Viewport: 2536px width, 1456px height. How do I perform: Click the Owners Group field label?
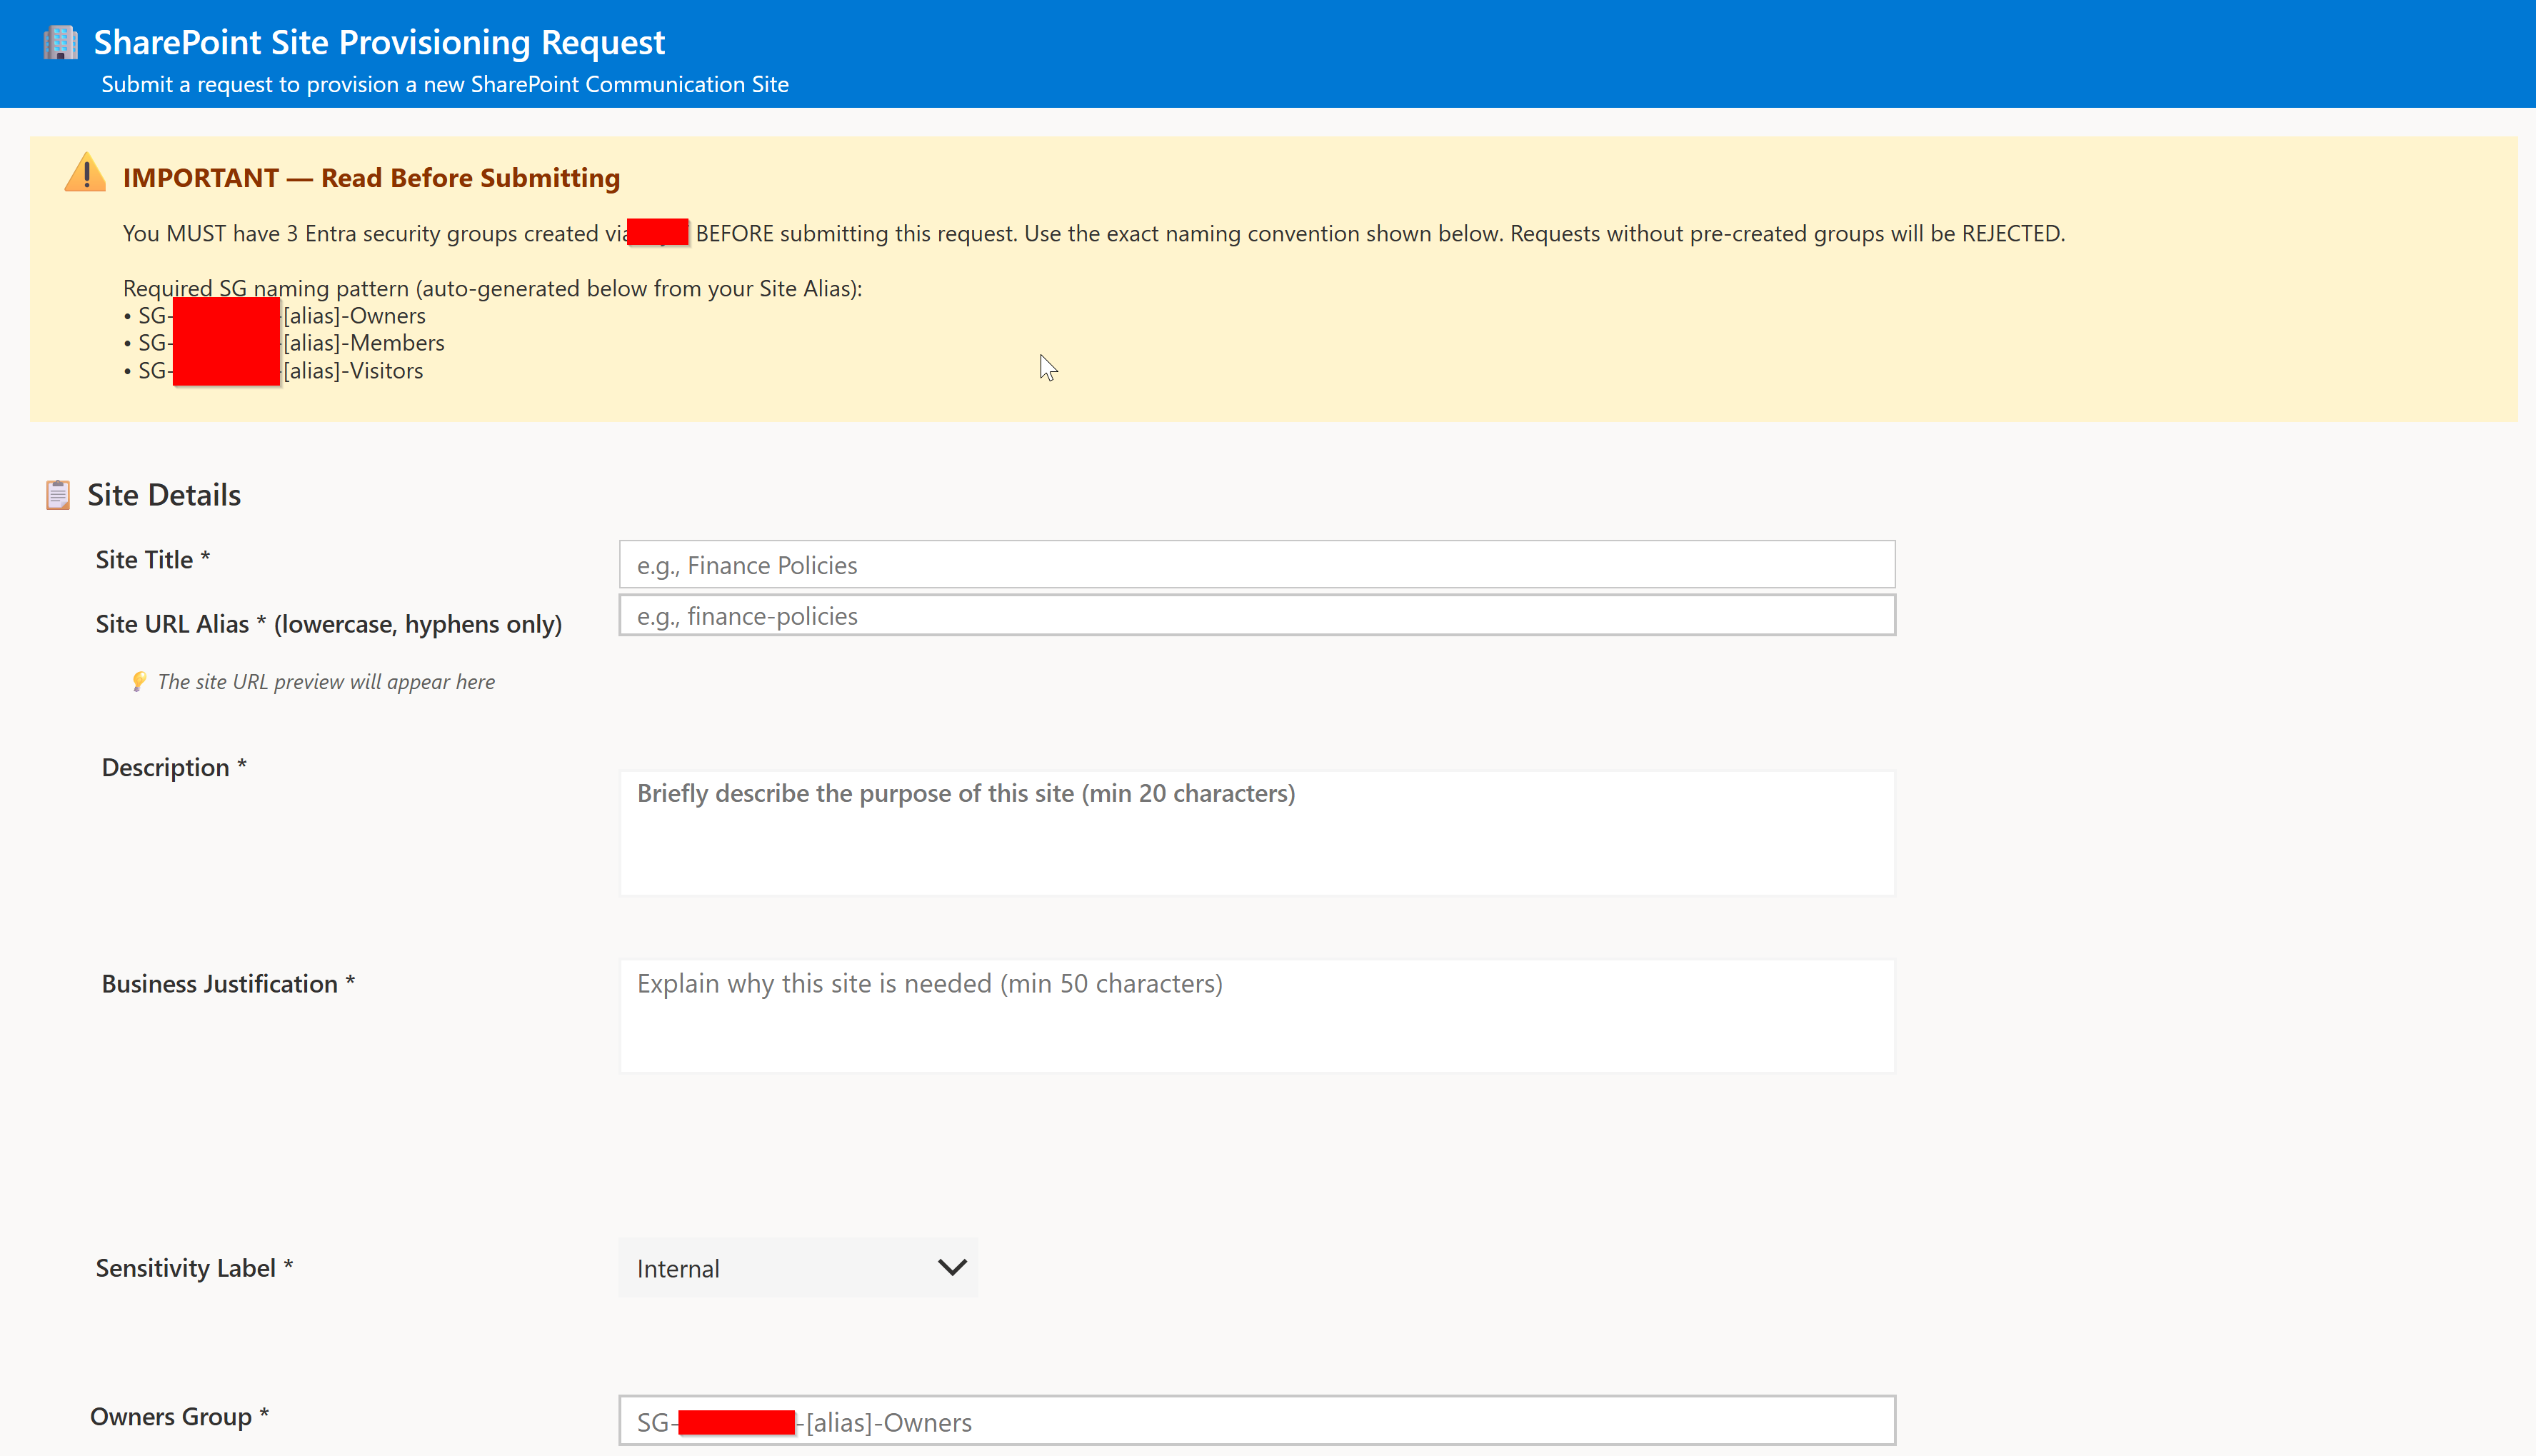[179, 1417]
